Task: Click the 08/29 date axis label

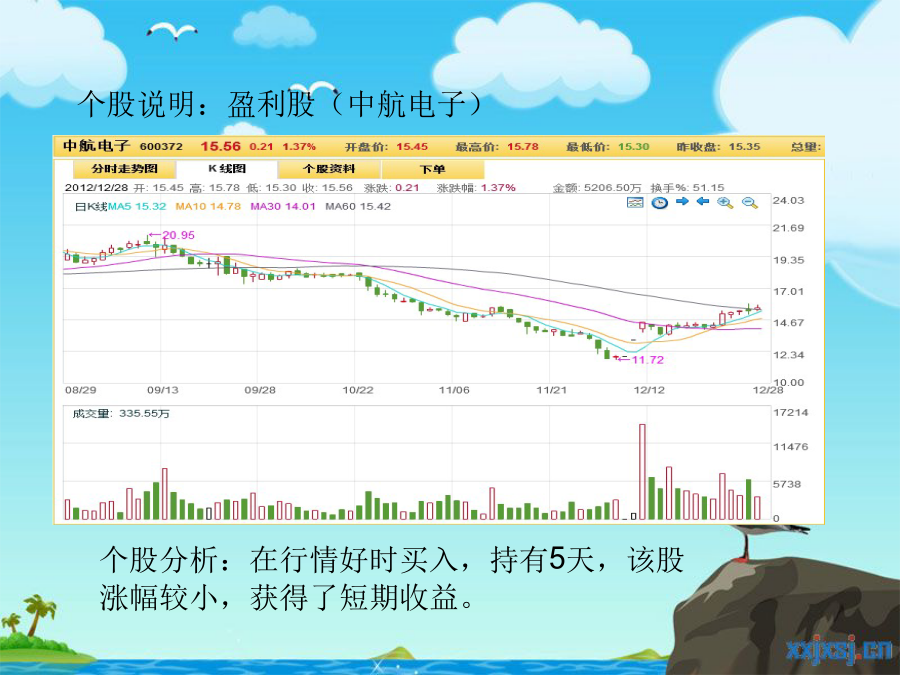Action: pos(80,390)
